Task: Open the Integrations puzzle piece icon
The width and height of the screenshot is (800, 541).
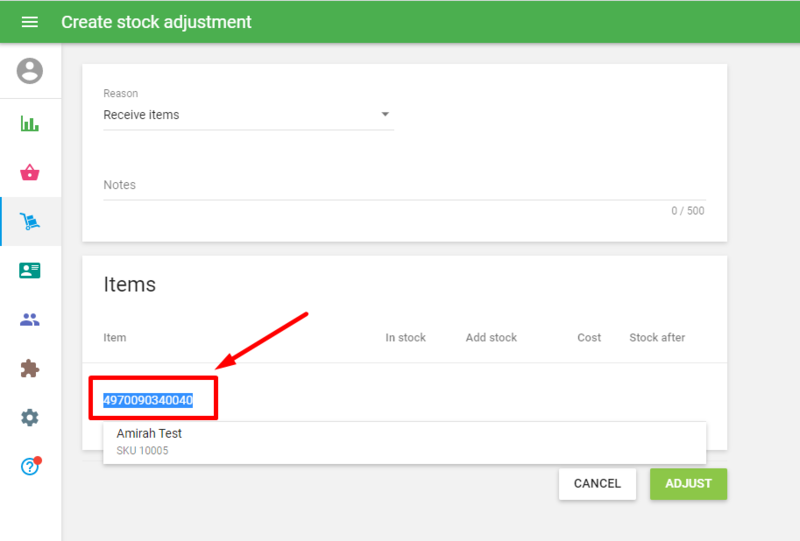Action: coord(30,369)
